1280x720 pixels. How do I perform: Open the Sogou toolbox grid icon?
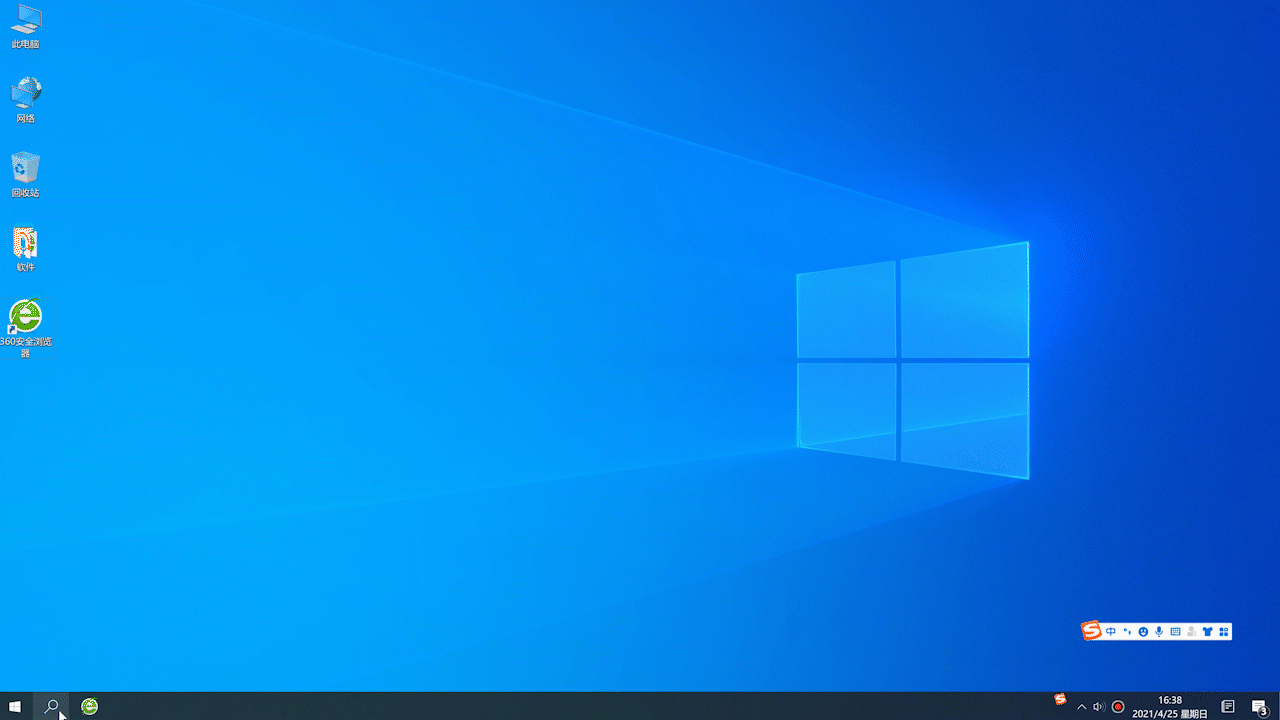pyautogui.click(x=1223, y=632)
